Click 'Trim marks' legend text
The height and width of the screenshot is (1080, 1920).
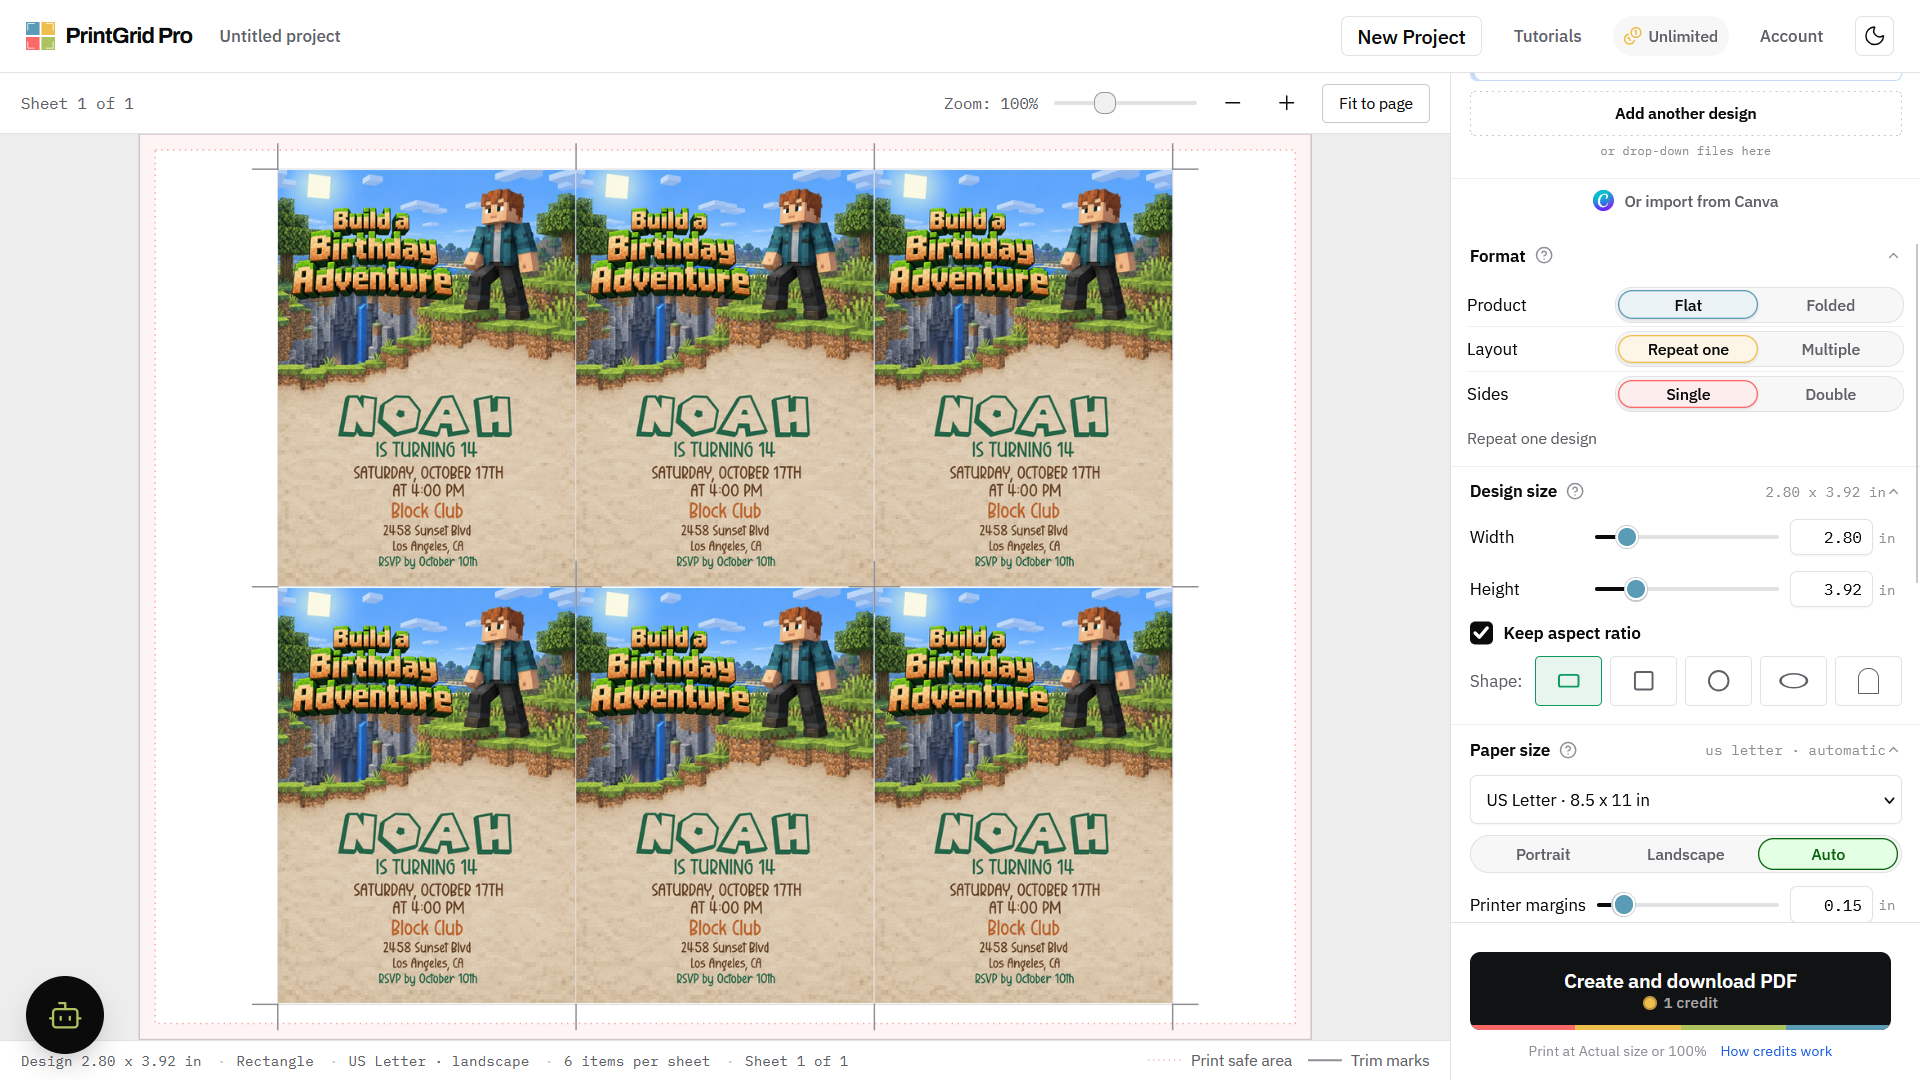[x=1390, y=1060]
